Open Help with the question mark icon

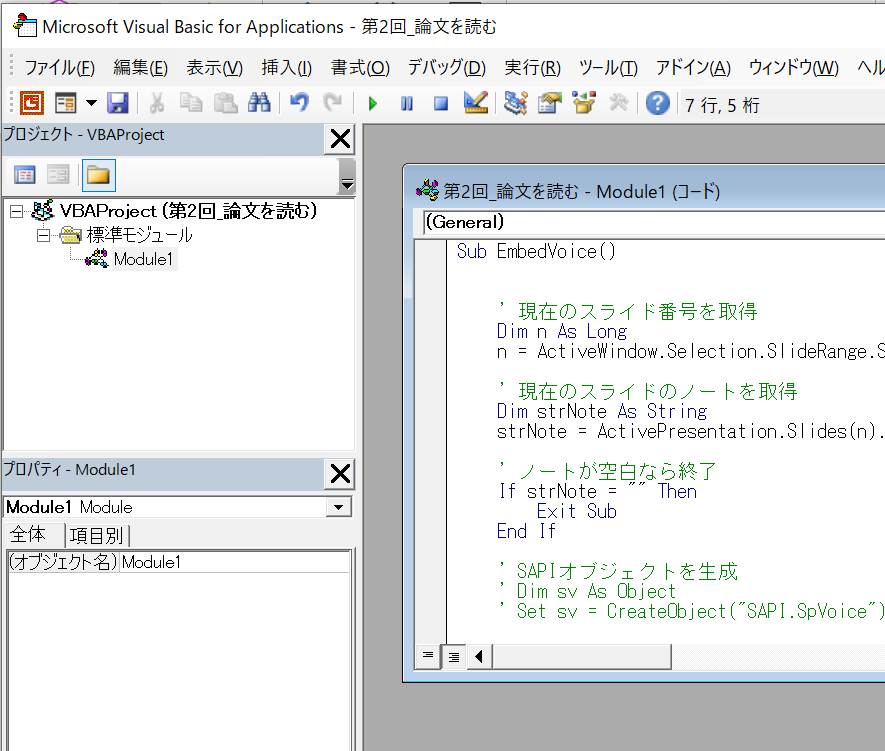[x=657, y=103]
